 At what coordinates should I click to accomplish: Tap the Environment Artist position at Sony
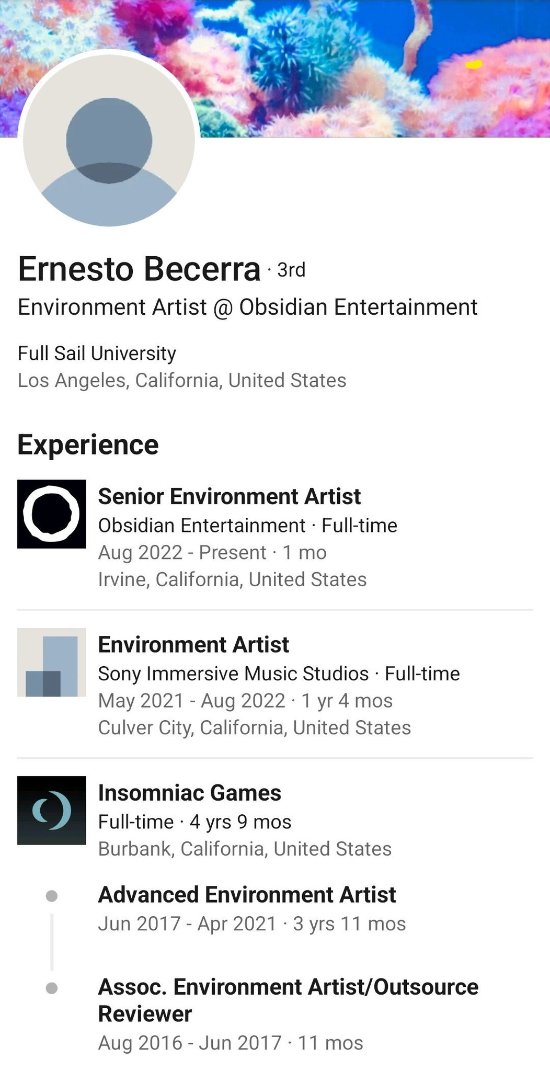click(193, 645)
